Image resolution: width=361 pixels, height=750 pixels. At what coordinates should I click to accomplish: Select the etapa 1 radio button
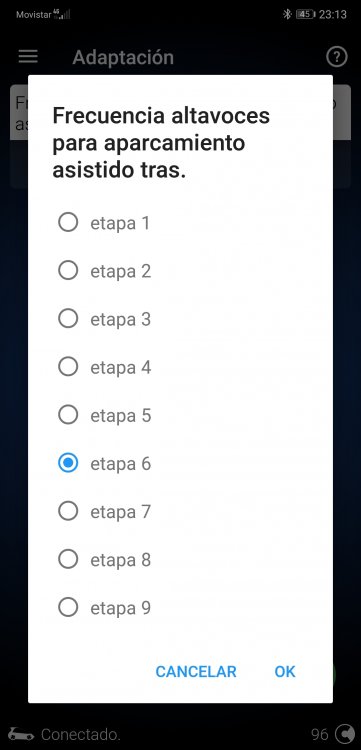coord(68,222)
